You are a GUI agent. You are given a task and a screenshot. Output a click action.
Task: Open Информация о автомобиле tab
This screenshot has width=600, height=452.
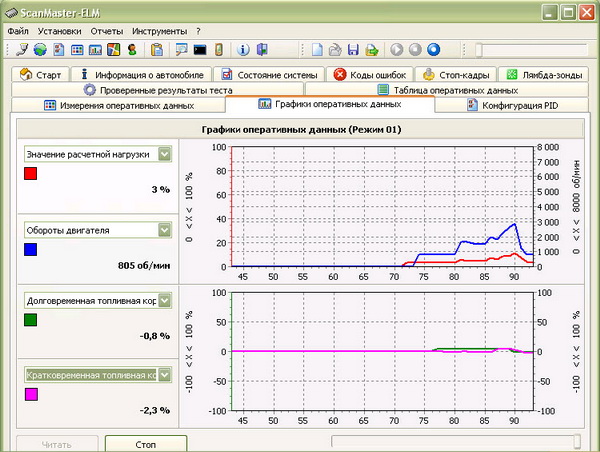tap(142, 75)
